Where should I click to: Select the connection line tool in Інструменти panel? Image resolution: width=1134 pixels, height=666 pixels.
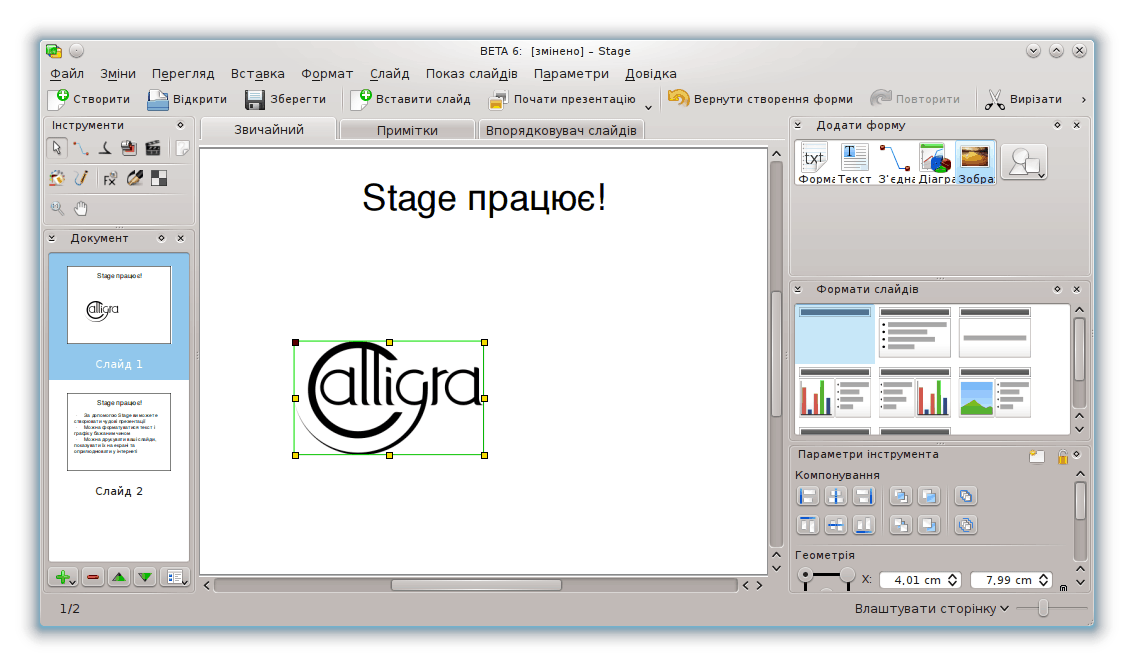[x=81, y=149]
